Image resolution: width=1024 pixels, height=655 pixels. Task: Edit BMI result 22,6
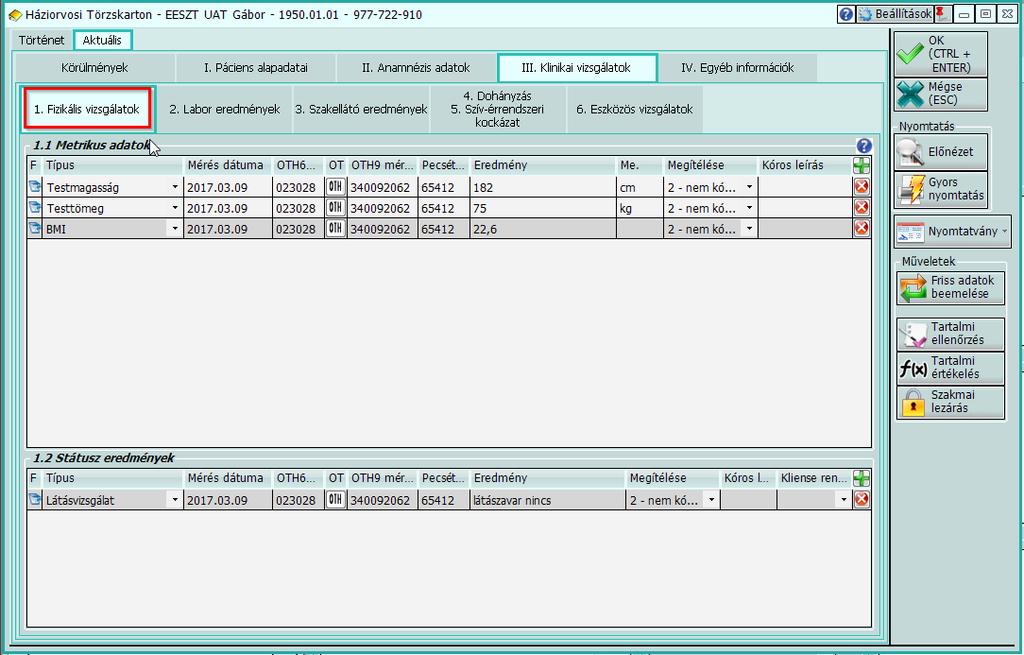pyautogui.click(x=543, y=229)
